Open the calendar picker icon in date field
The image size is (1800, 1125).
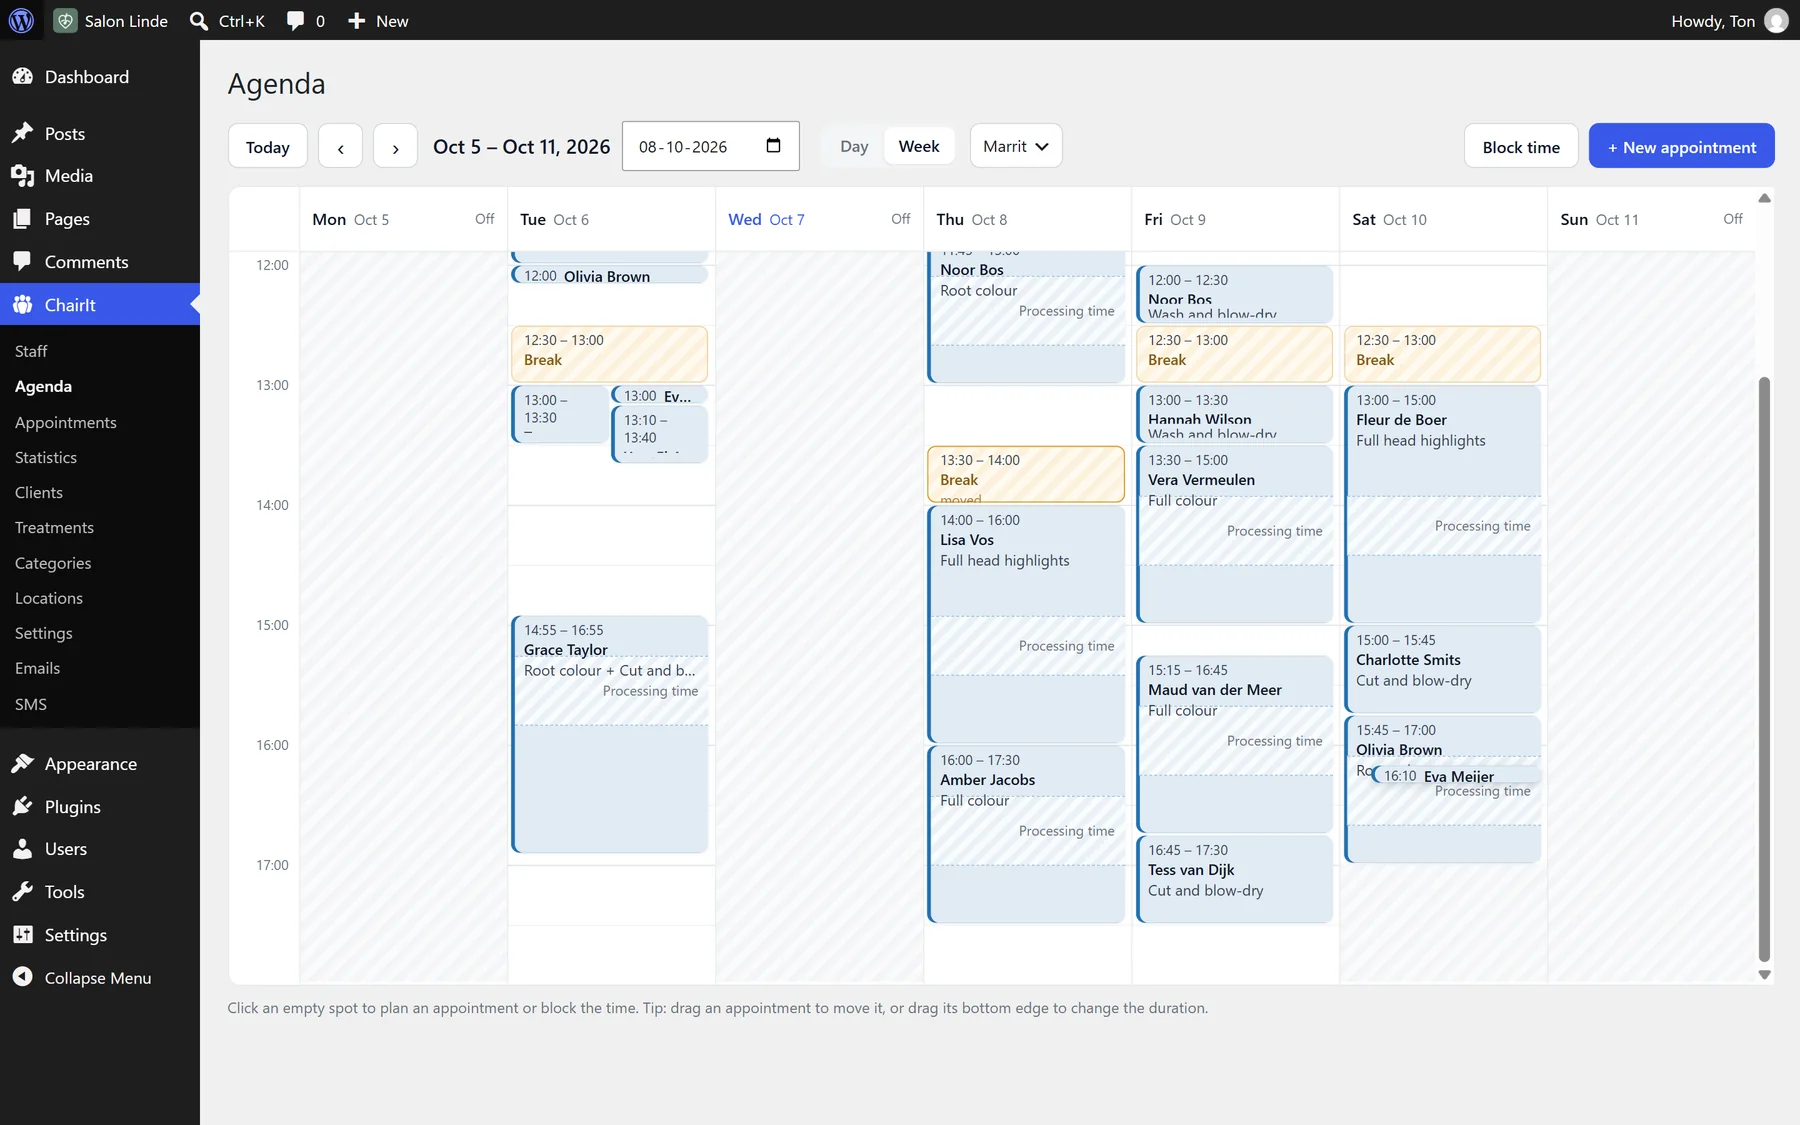pos(773,146)
